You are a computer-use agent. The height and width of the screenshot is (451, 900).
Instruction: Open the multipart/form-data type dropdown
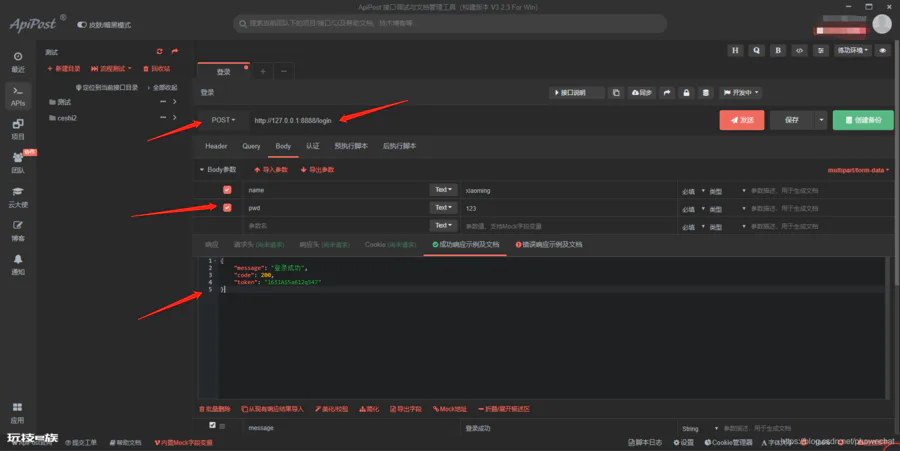858,170
